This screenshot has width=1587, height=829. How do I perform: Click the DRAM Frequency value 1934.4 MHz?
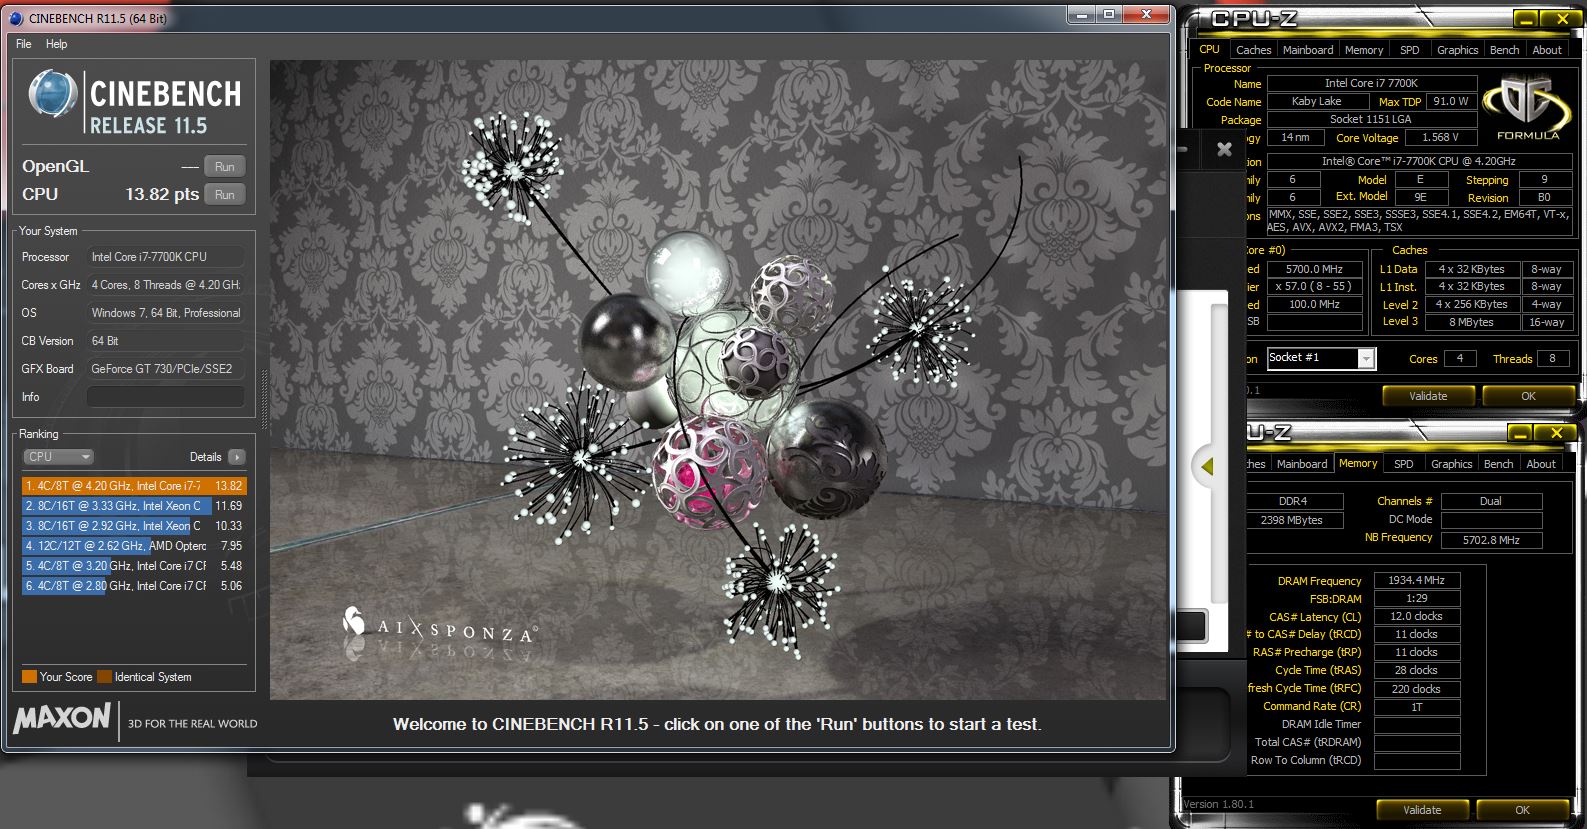click(1416, 580)
